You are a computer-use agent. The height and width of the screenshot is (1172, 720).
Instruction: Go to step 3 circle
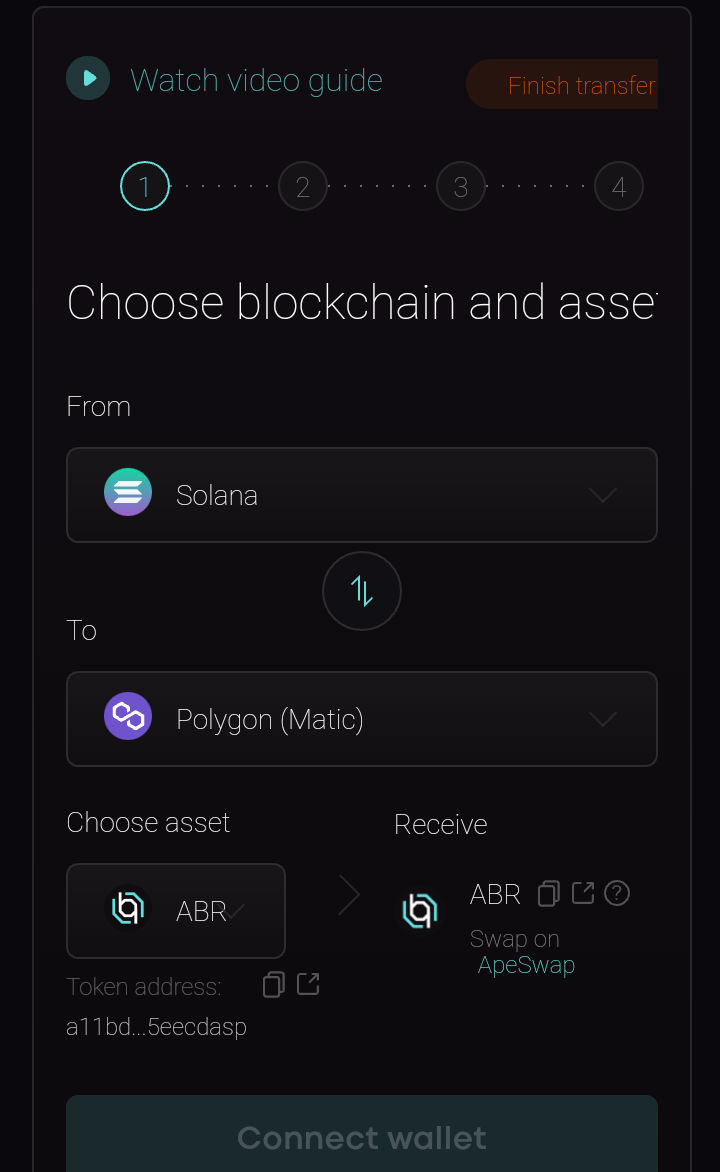coord(461,186)
